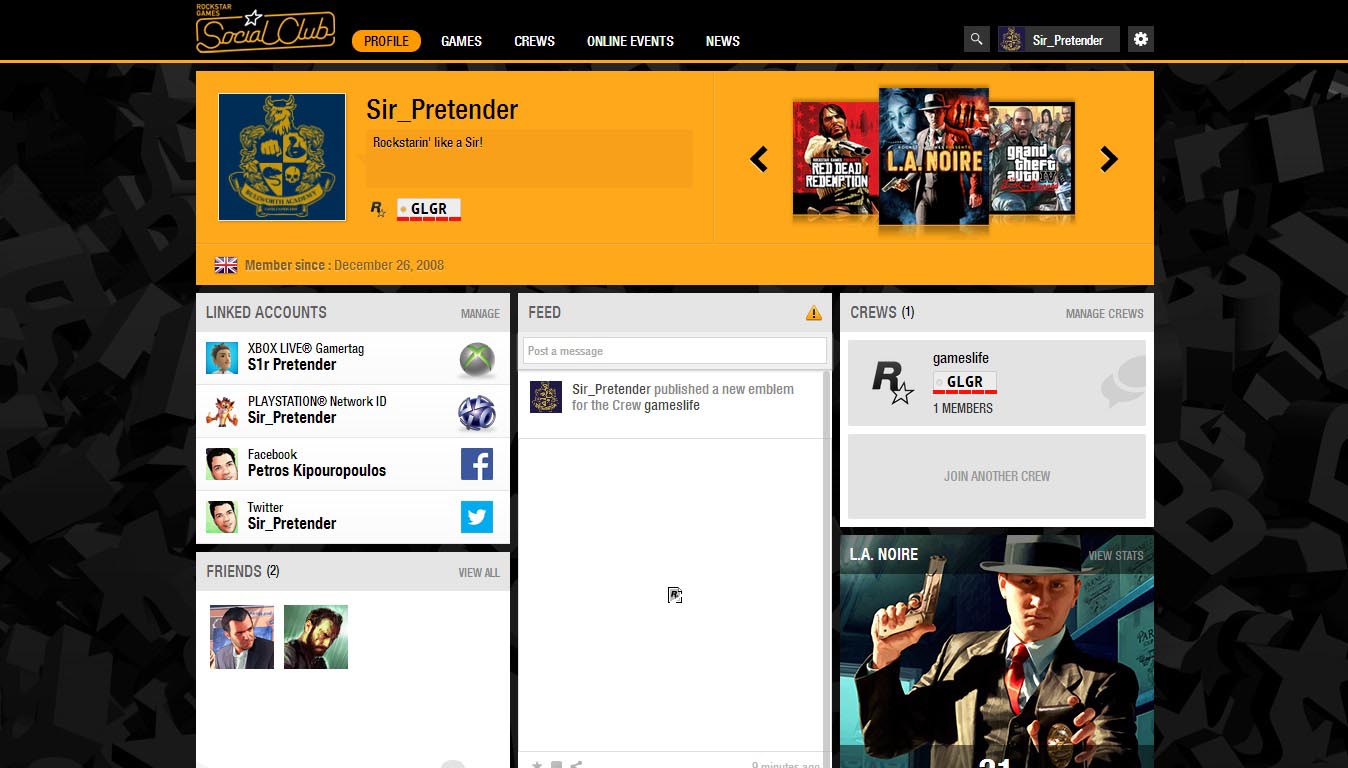
Task: Open the search magnifier icon
Action: tap(976, 40)
